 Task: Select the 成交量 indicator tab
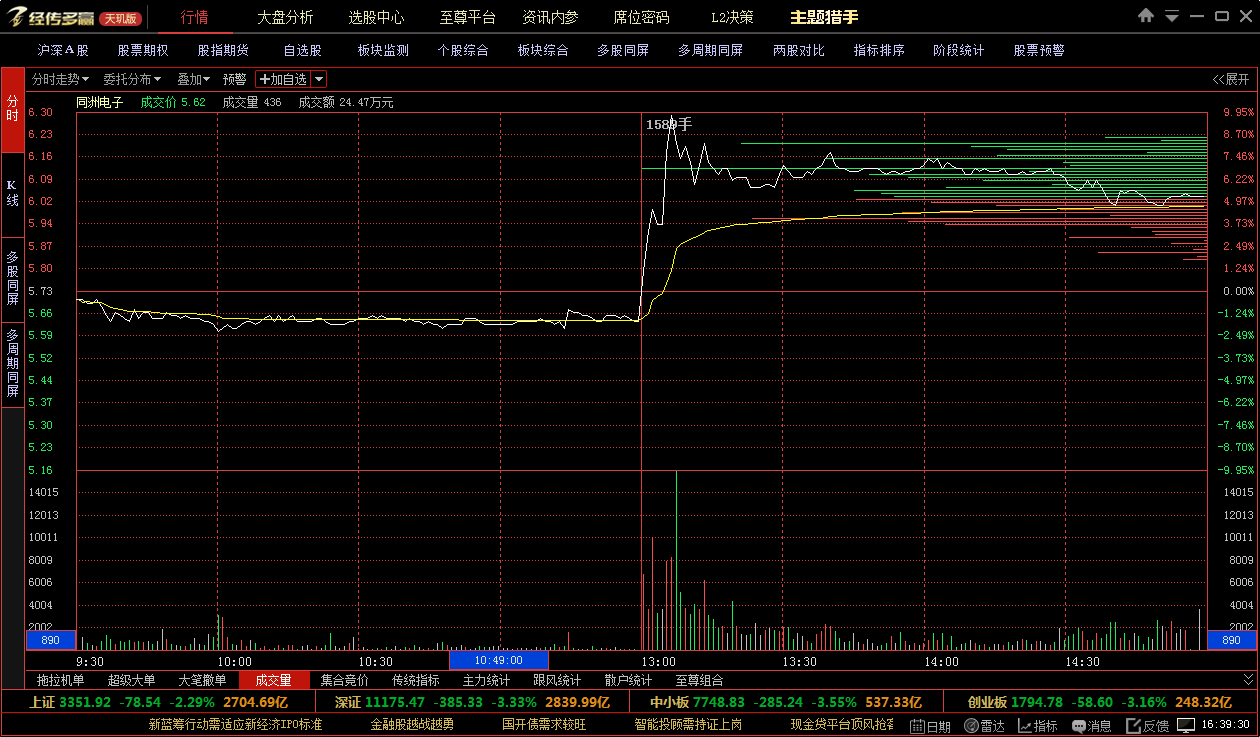(274, 680)
